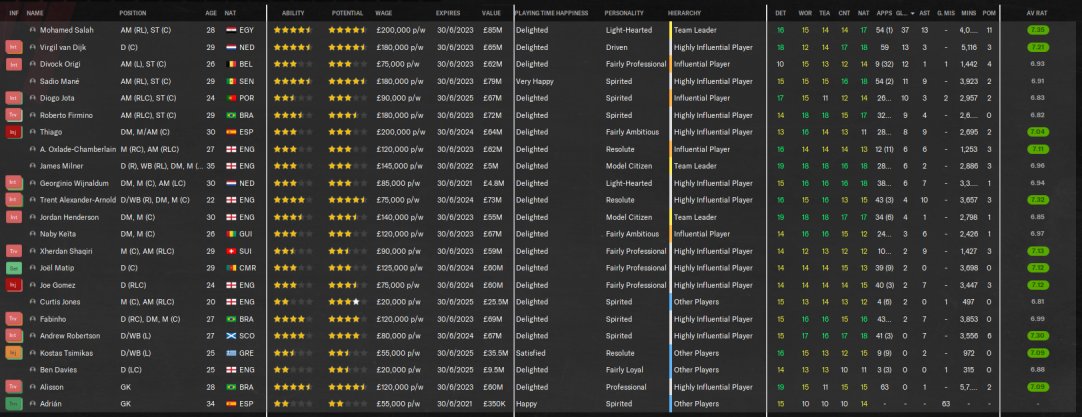Sort players by the AGE column header
1082x417 pixels.
[x=210, y=13]
